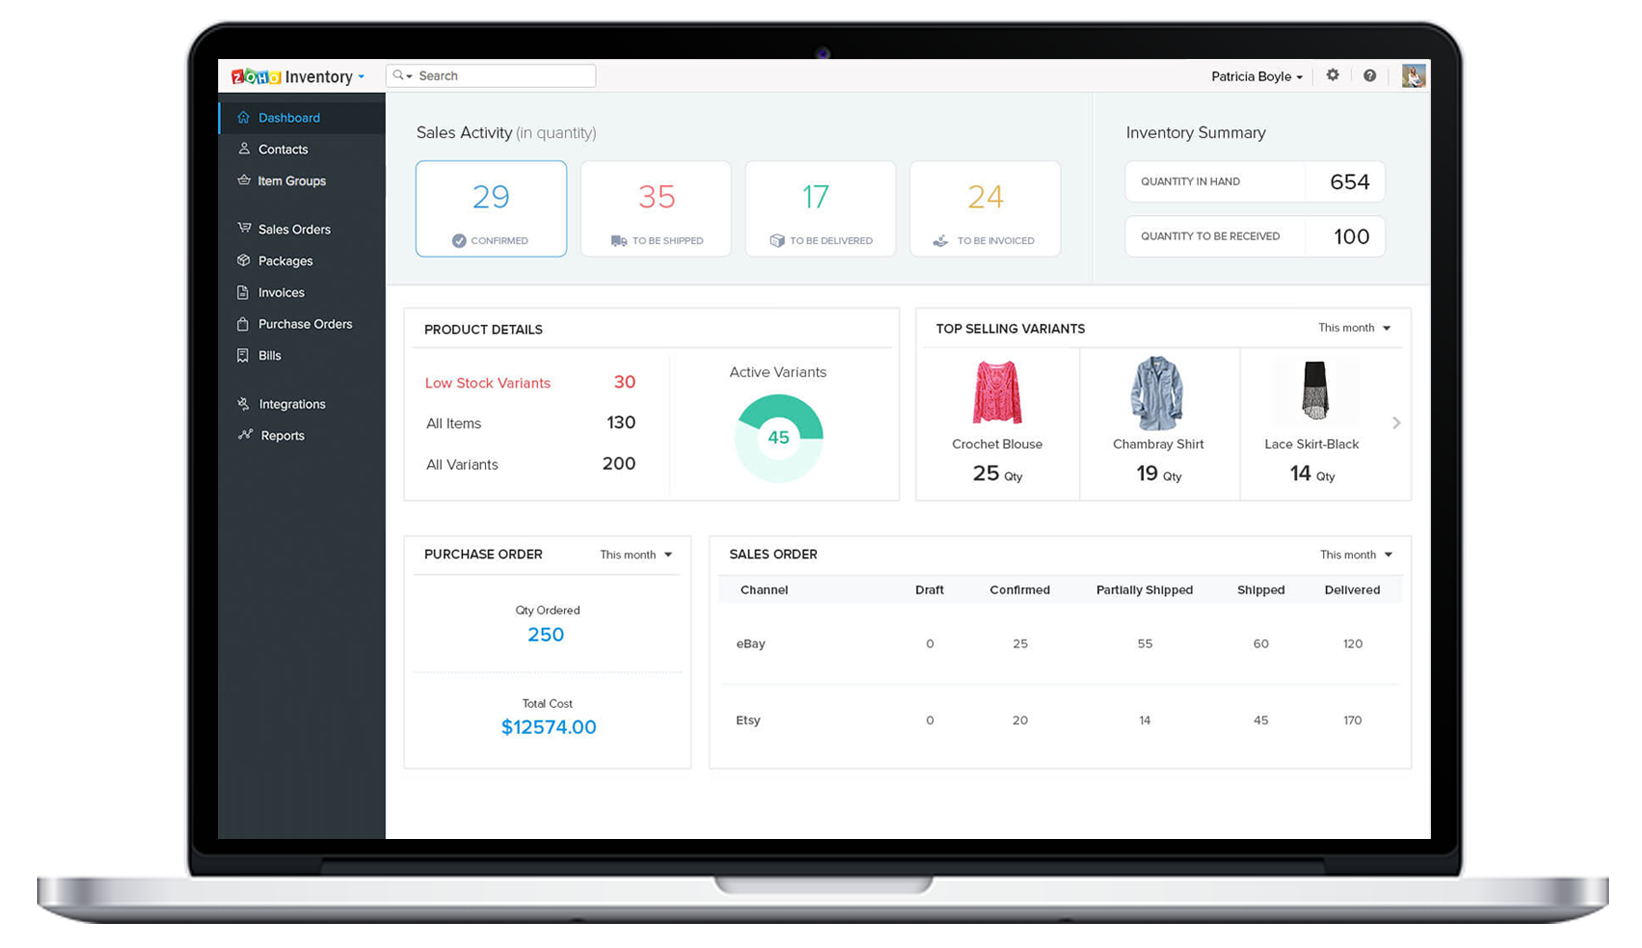Image resolution: width=1642 pixels, height=948 pixels.
Task: Expand the Patricia Boyle account menu
Action: (1258, 76)
